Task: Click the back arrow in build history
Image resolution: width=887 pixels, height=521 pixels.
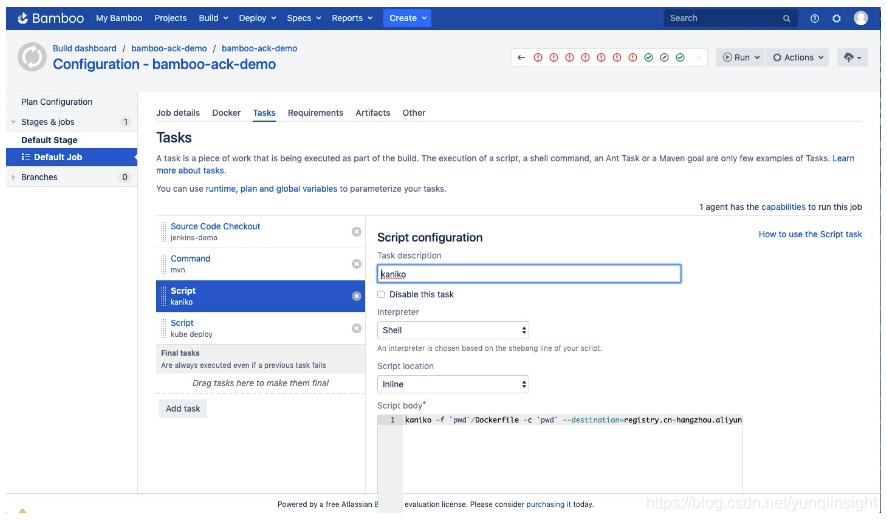Action: (522, 58)
